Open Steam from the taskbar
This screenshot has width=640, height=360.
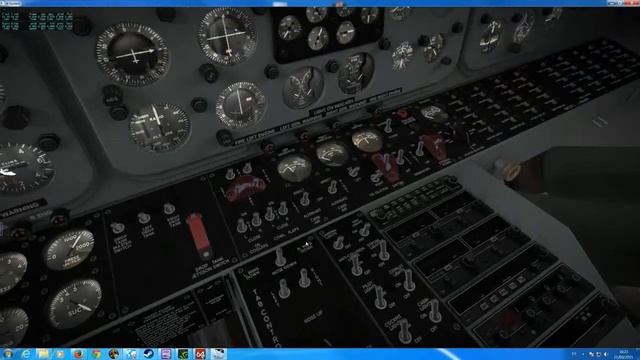(x=149, y=354)
